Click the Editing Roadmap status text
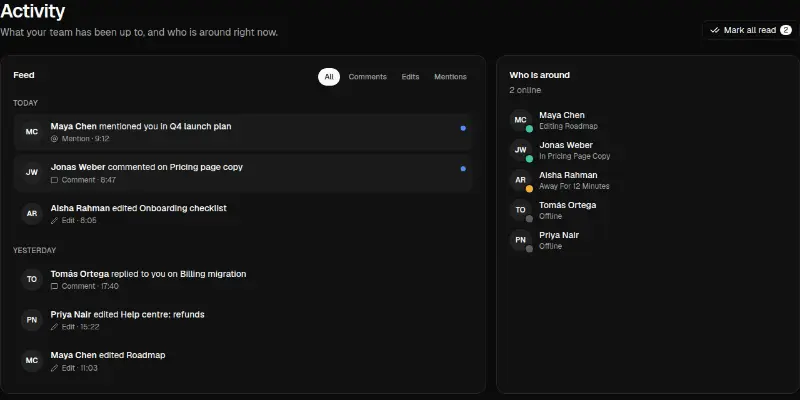 click(x=568, y=126)
